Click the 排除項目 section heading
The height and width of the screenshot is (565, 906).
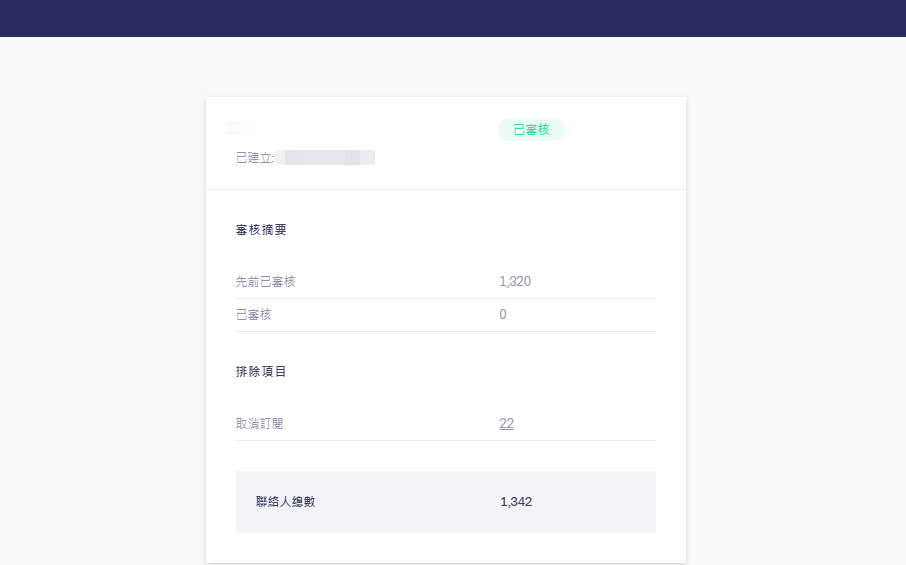[261, 372]
